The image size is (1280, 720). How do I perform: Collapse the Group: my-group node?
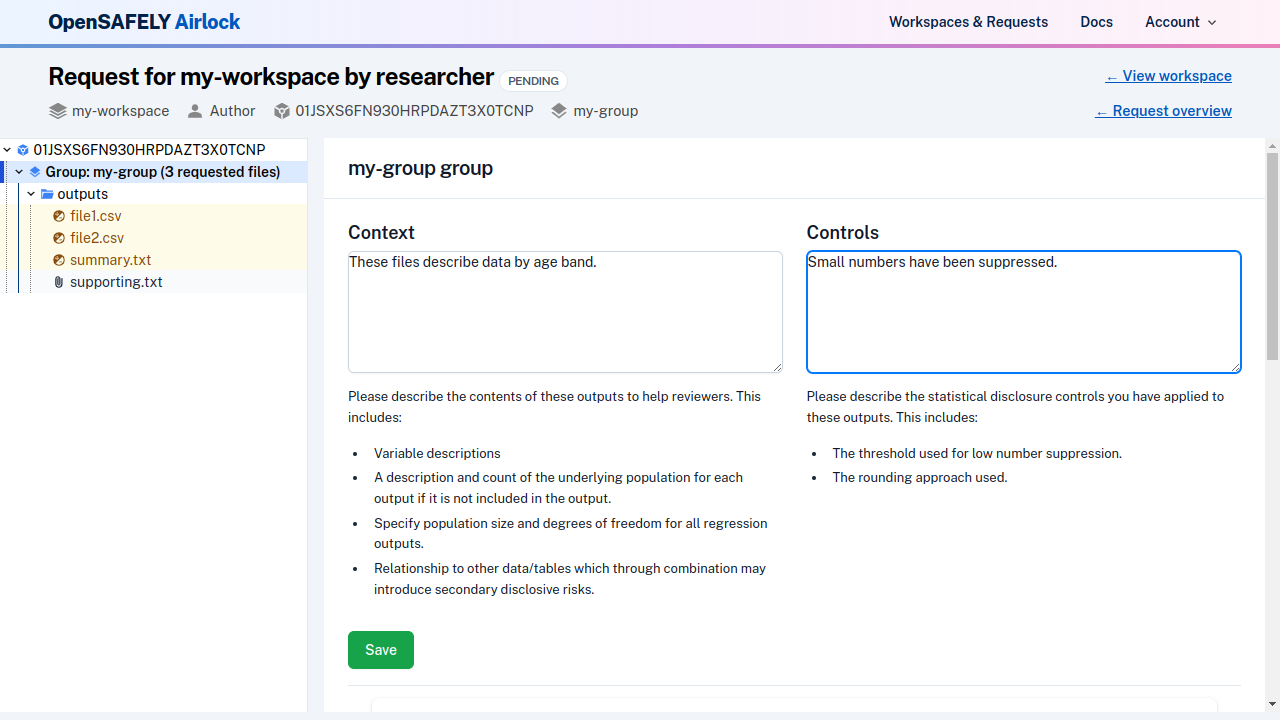click(x=18, y=171)
